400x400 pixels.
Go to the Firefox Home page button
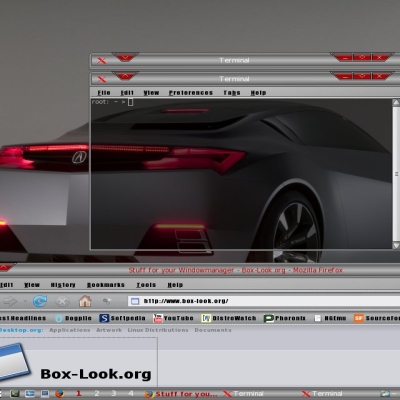[x=85, y=301]
